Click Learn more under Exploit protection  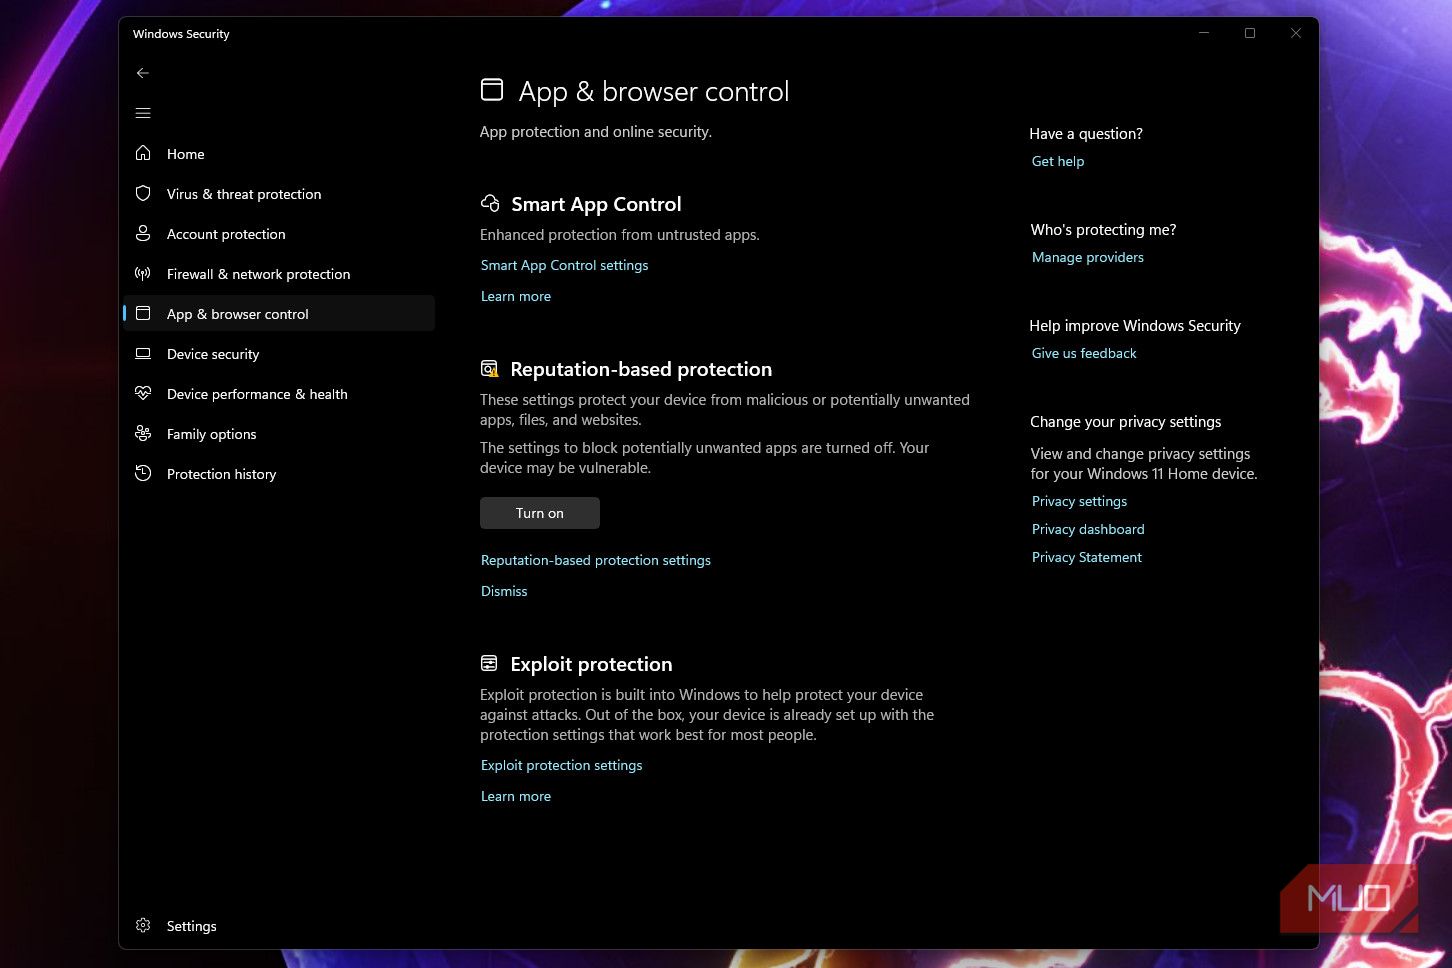516,796
